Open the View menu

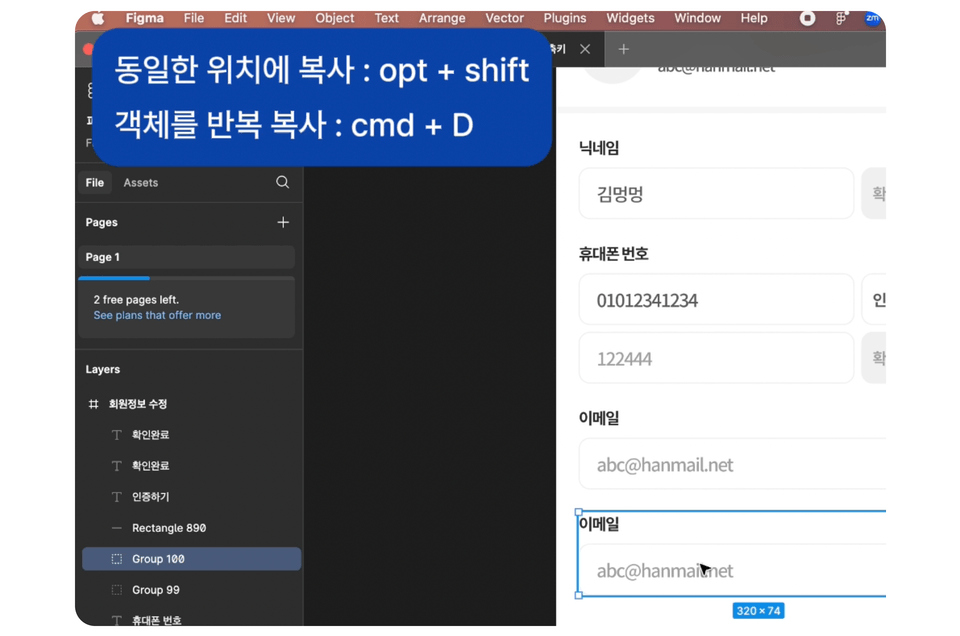[x=280, y=18]
